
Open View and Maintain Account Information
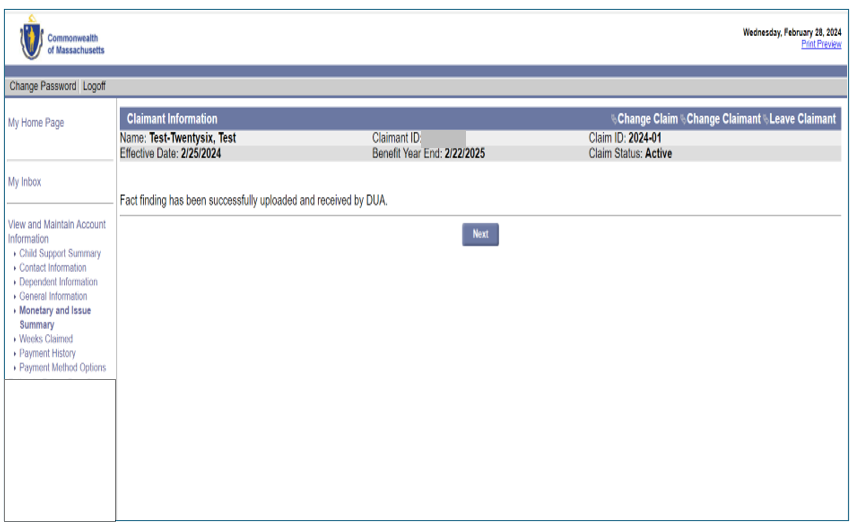coord(56,231)
